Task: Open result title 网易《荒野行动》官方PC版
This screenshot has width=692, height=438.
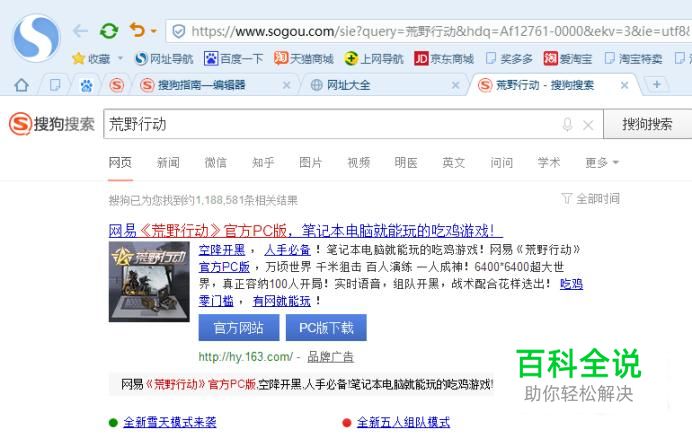Action: click(x=305, y=230)
